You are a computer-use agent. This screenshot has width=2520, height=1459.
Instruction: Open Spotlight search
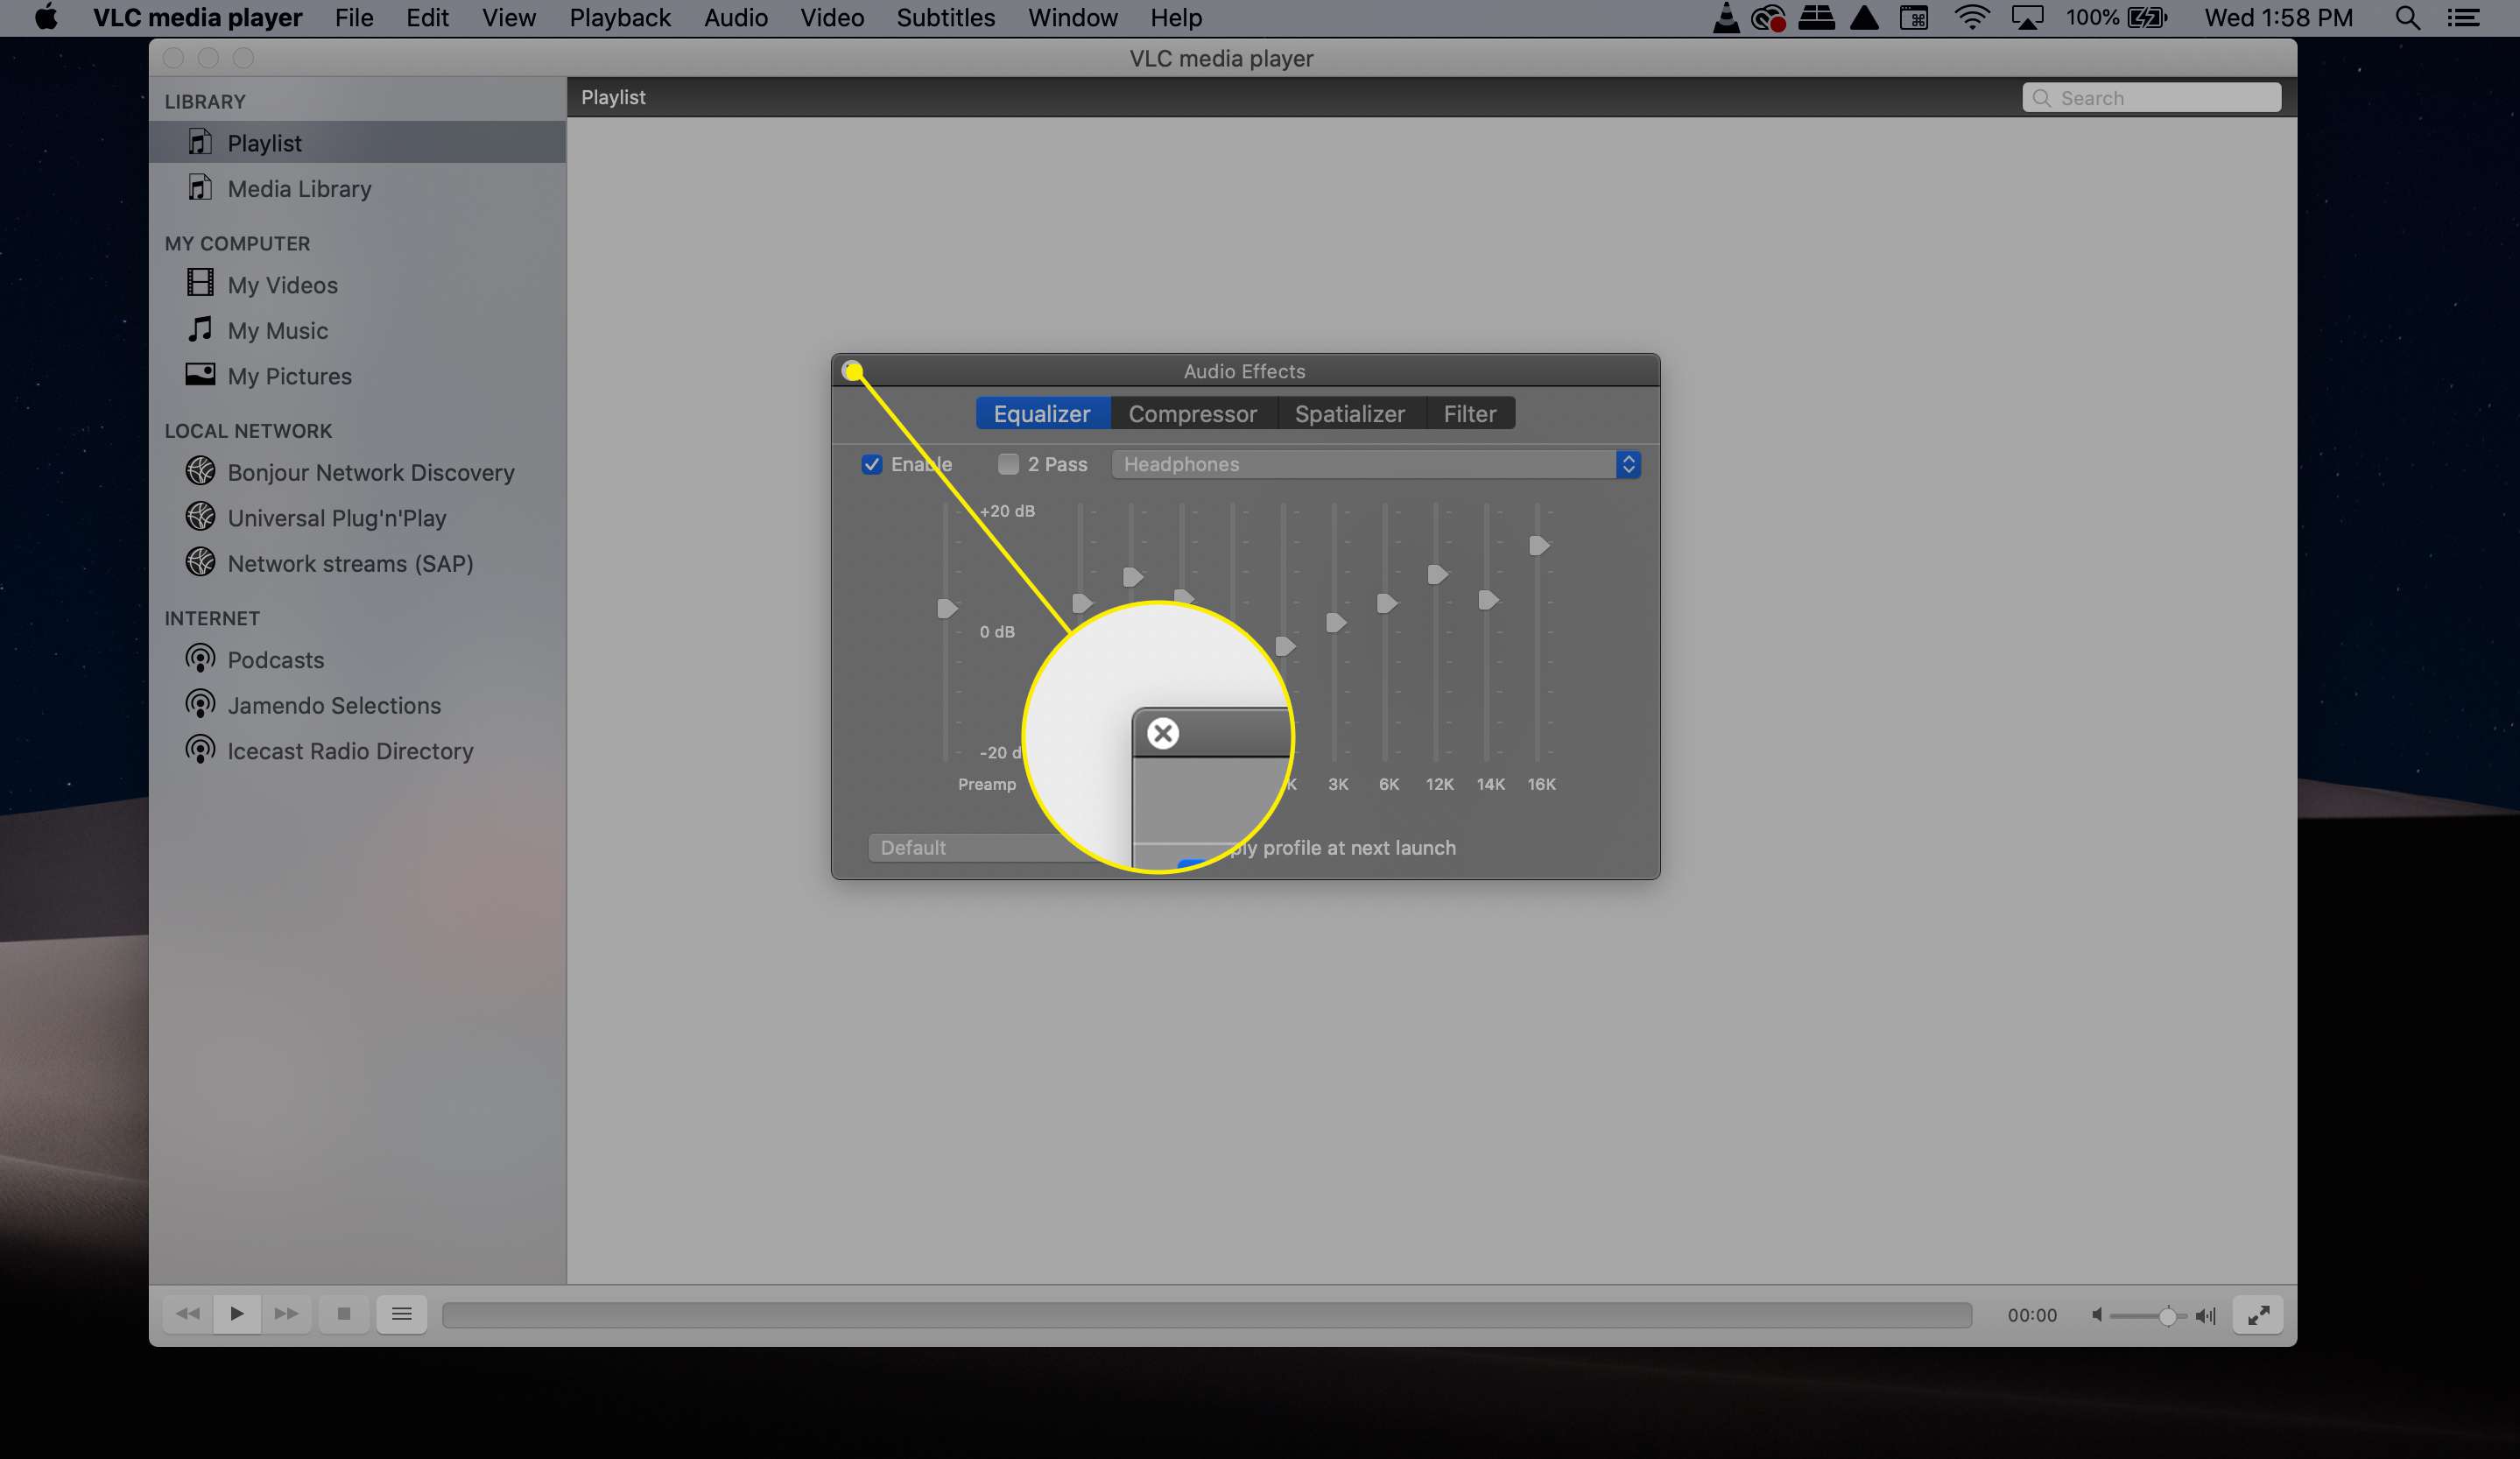click(2408, 18)
